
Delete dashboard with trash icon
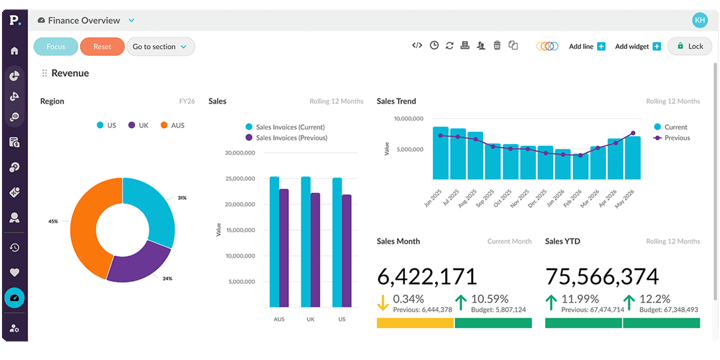[x=497, y=45]
